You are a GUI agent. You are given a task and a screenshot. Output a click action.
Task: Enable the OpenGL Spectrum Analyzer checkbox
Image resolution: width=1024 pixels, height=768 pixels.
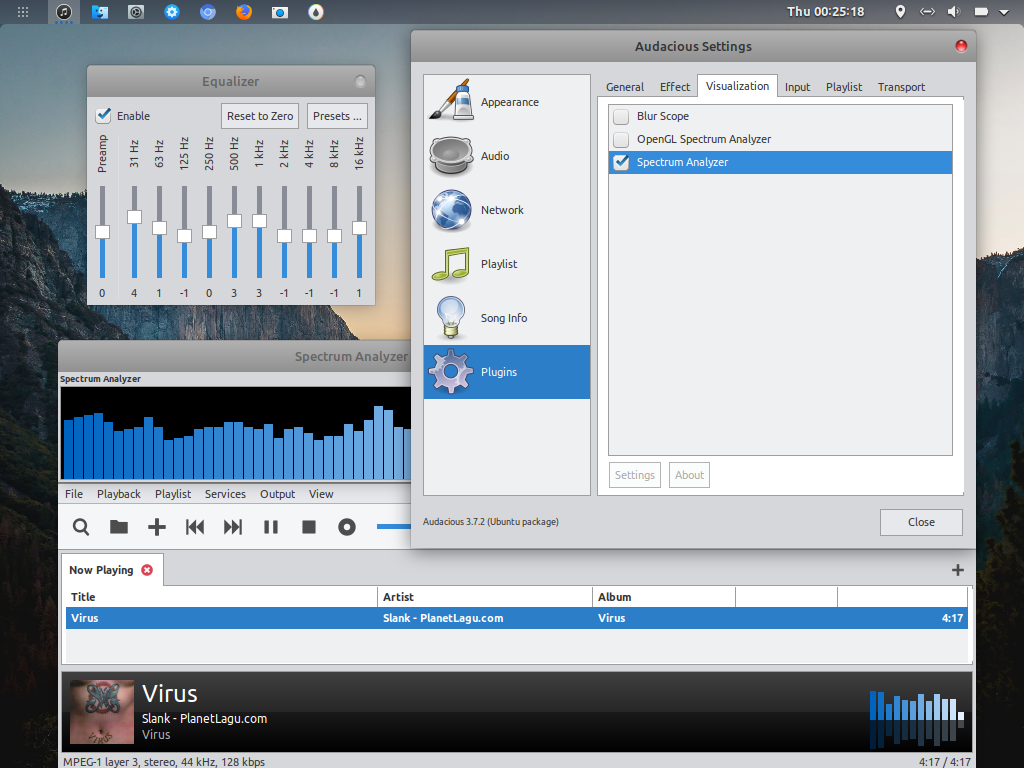pyautogui.click(x=621, y=139)
